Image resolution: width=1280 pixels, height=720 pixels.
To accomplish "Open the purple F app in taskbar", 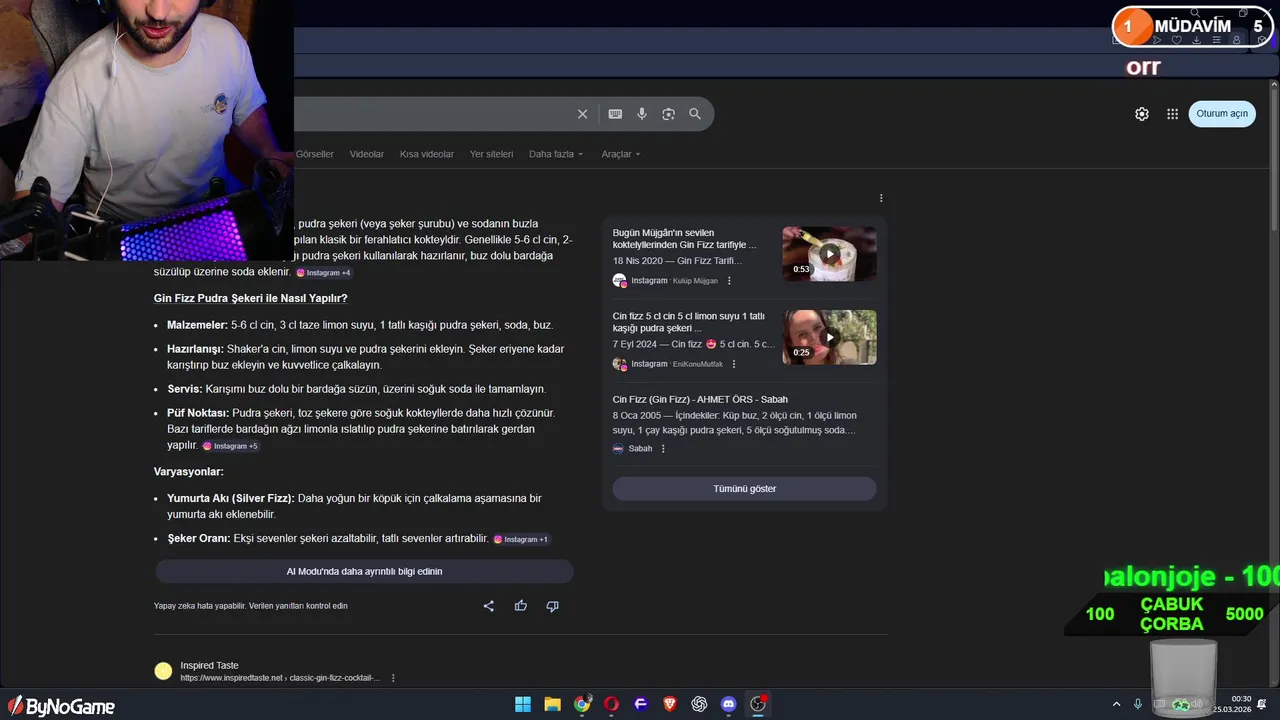I will [641, 704].
